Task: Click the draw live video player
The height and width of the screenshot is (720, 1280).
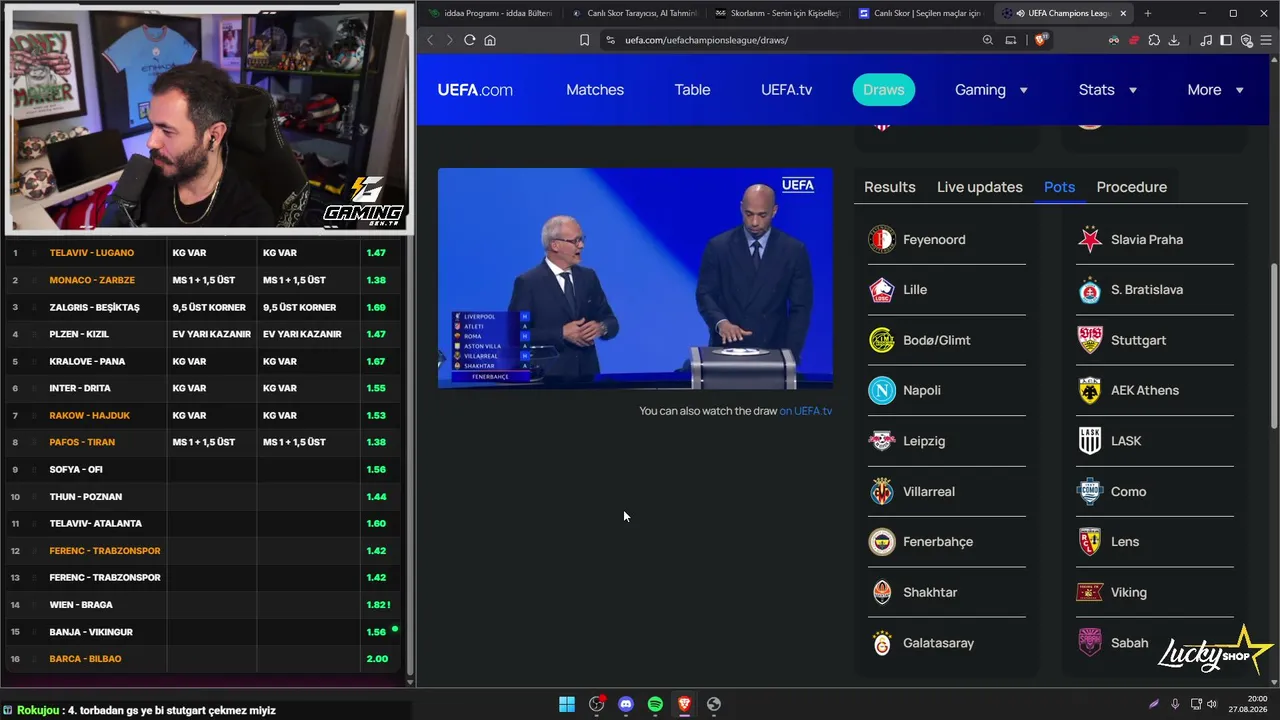Action: (x=635, y=278)
